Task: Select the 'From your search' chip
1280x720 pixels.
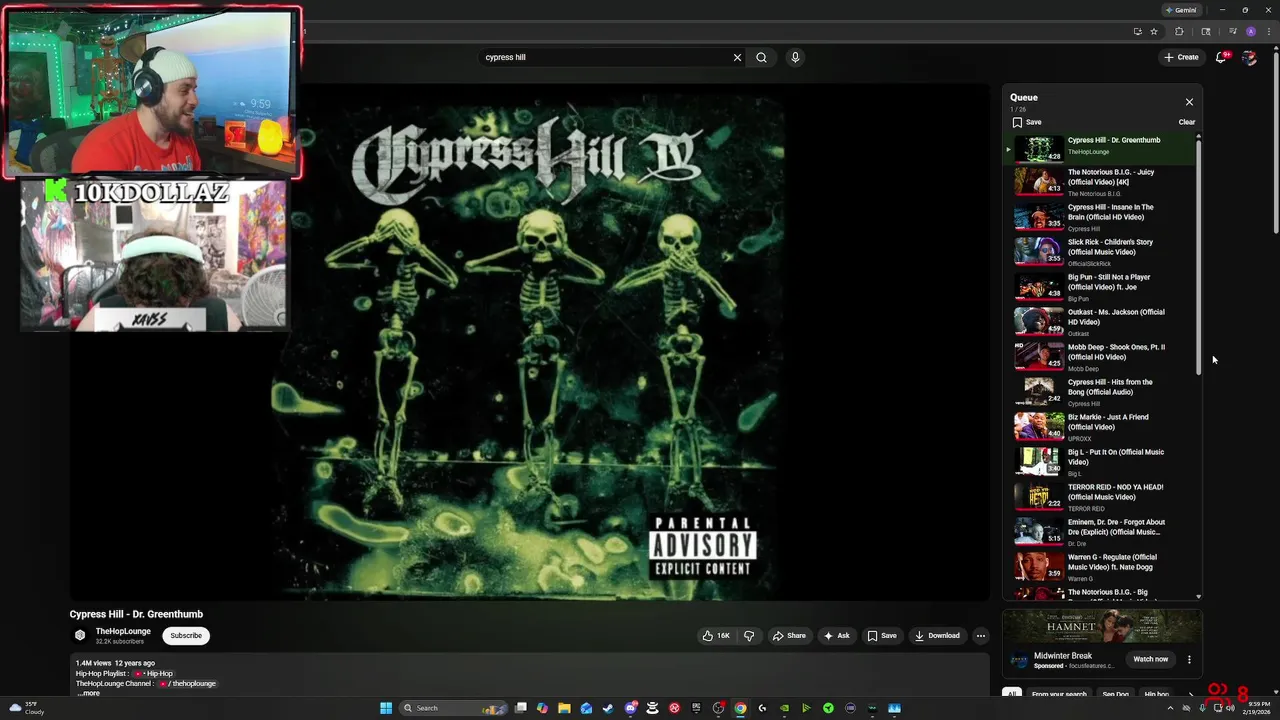Action: tap(1059, 694)
